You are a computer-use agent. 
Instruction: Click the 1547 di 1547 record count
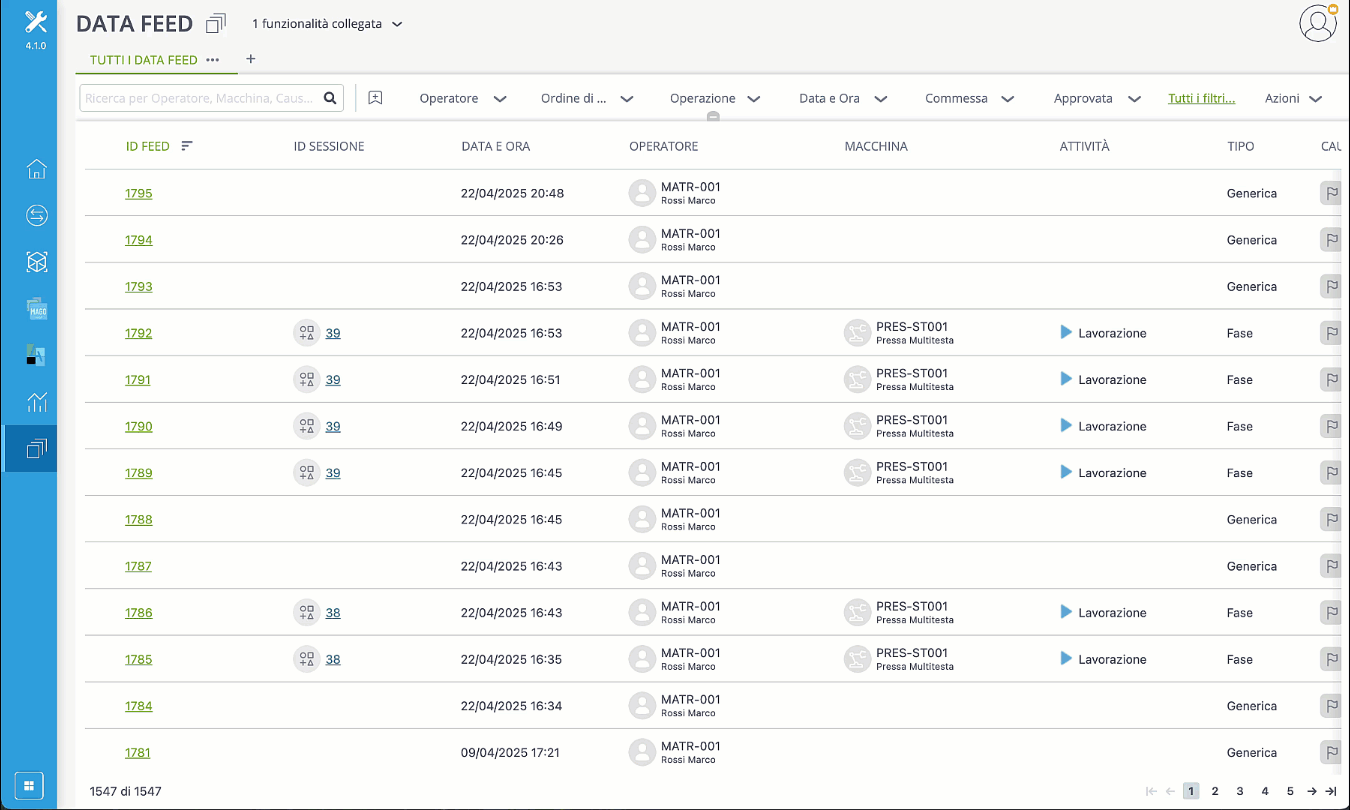(125, 791)
